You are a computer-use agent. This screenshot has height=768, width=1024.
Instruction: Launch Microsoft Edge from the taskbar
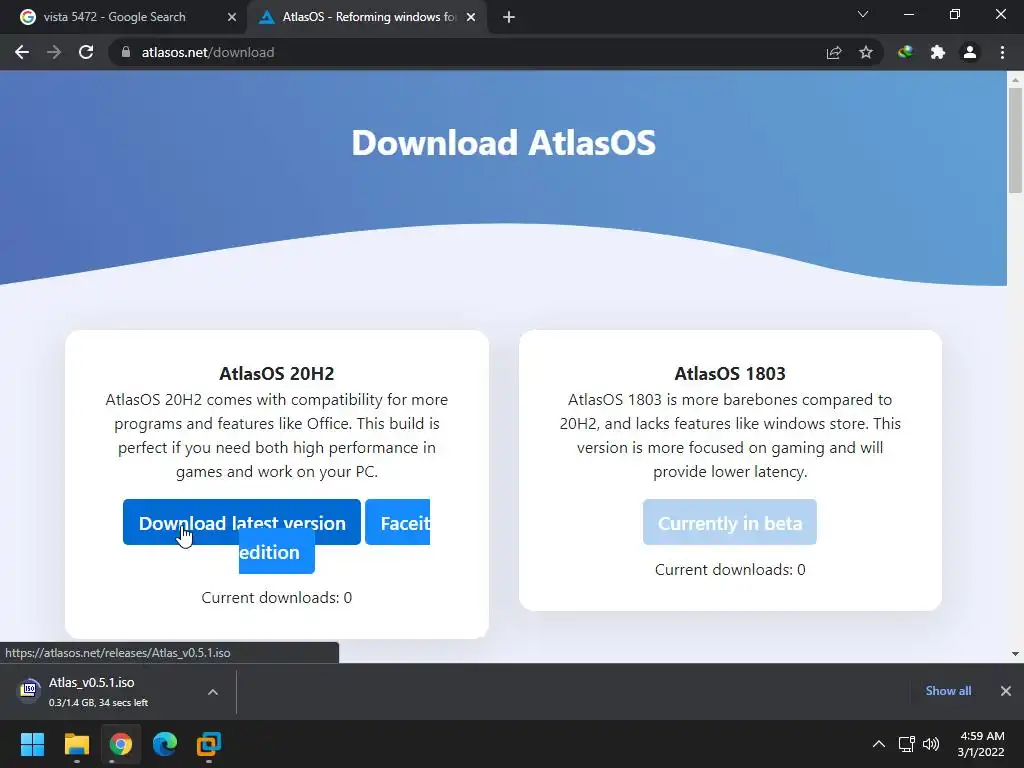pyautogui.click(x=165, y=744)
